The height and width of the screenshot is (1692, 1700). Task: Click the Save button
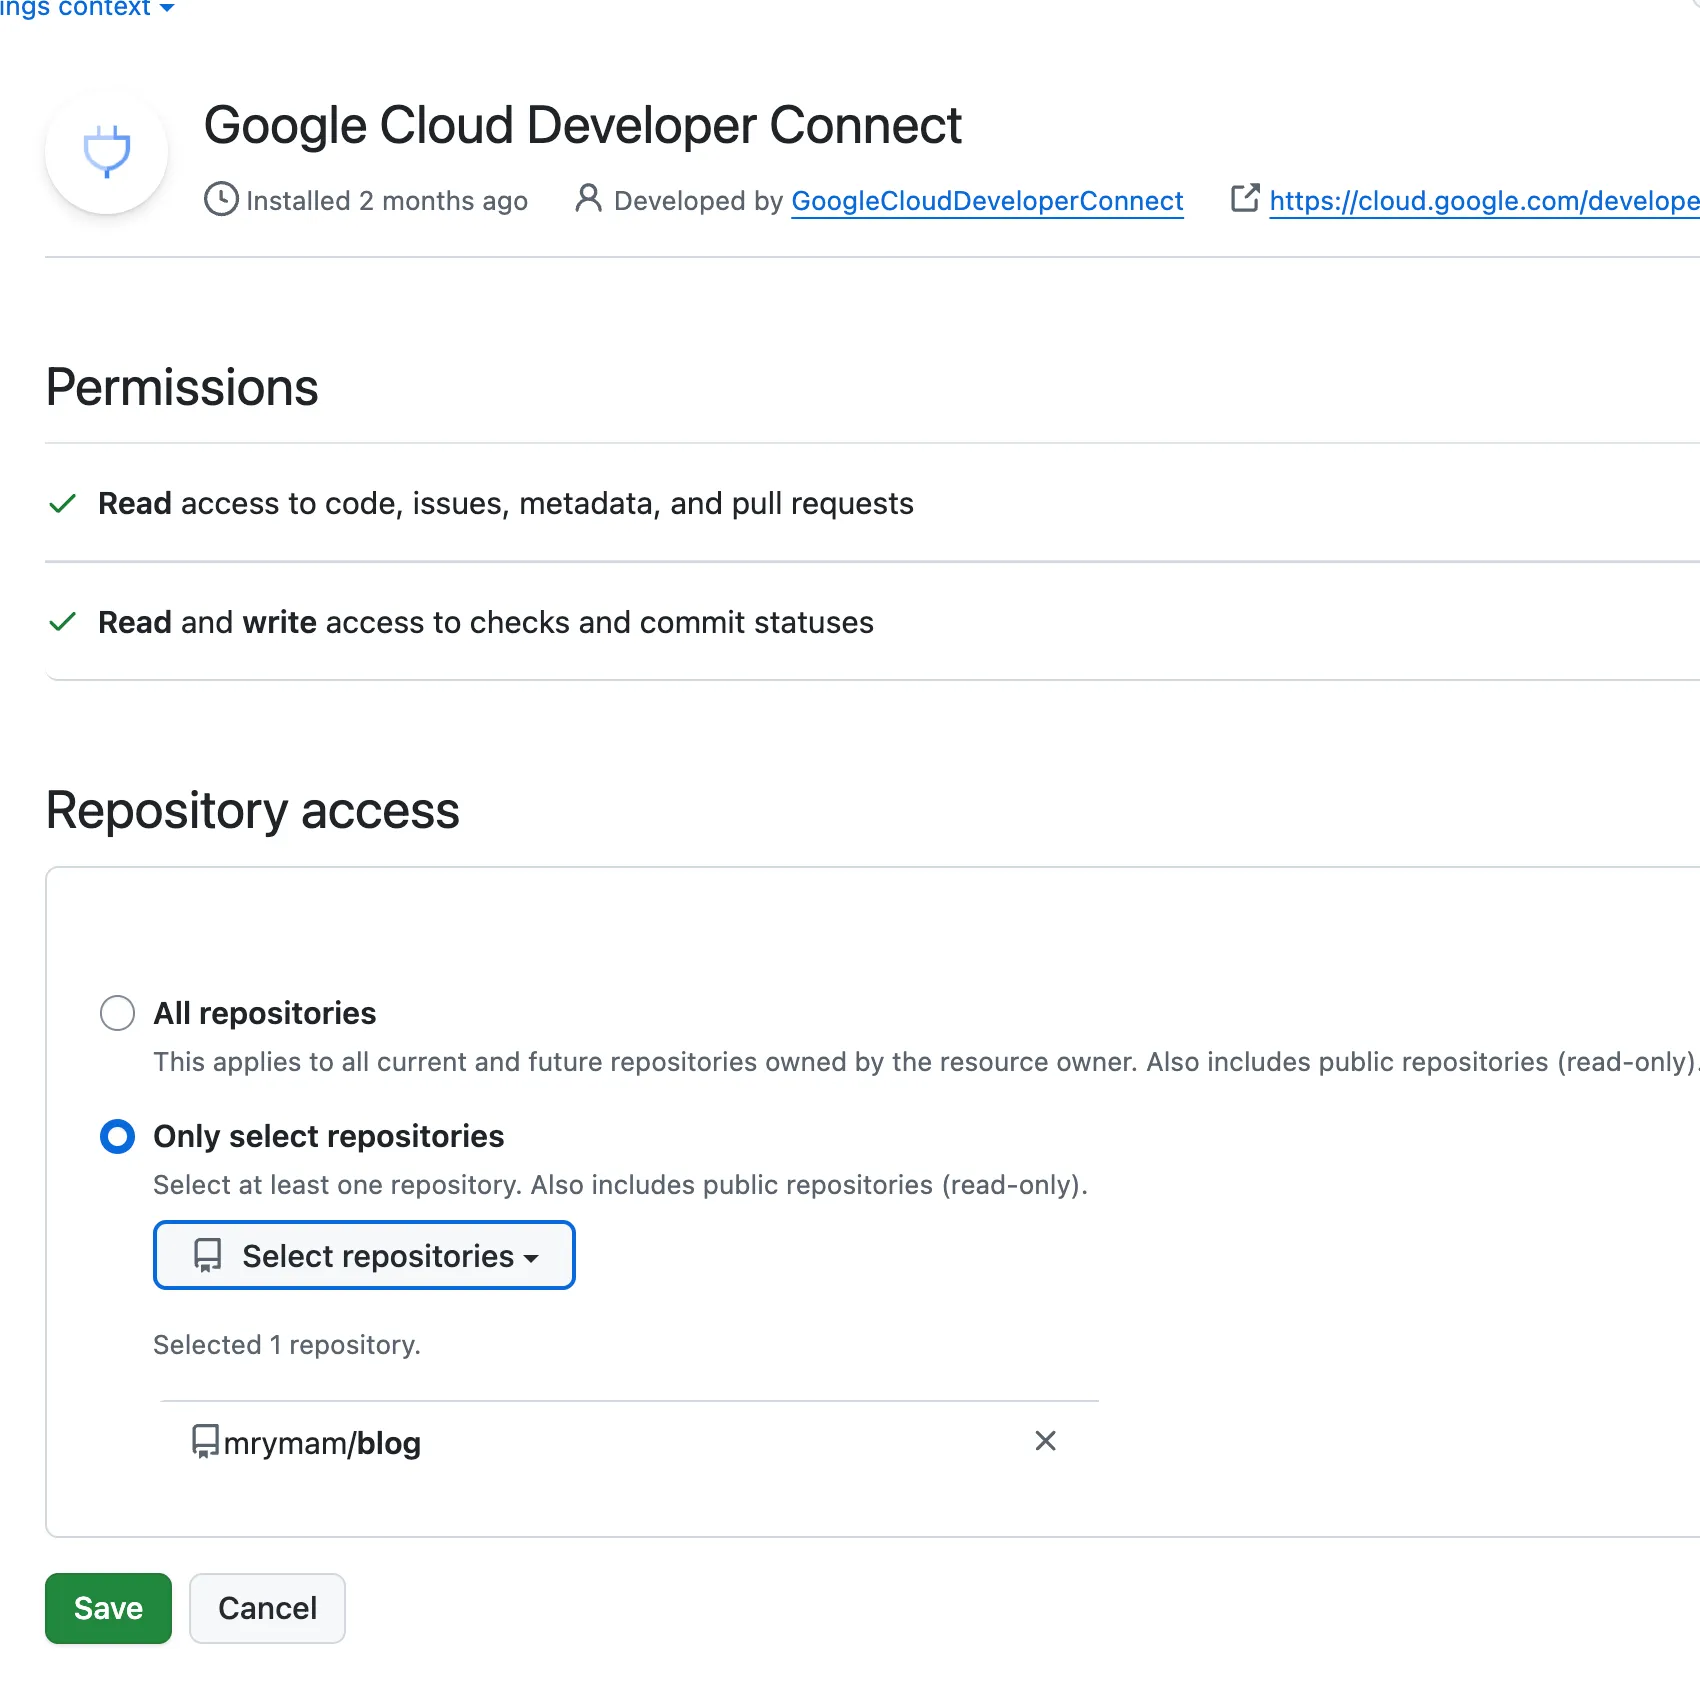pos(108,1608)
